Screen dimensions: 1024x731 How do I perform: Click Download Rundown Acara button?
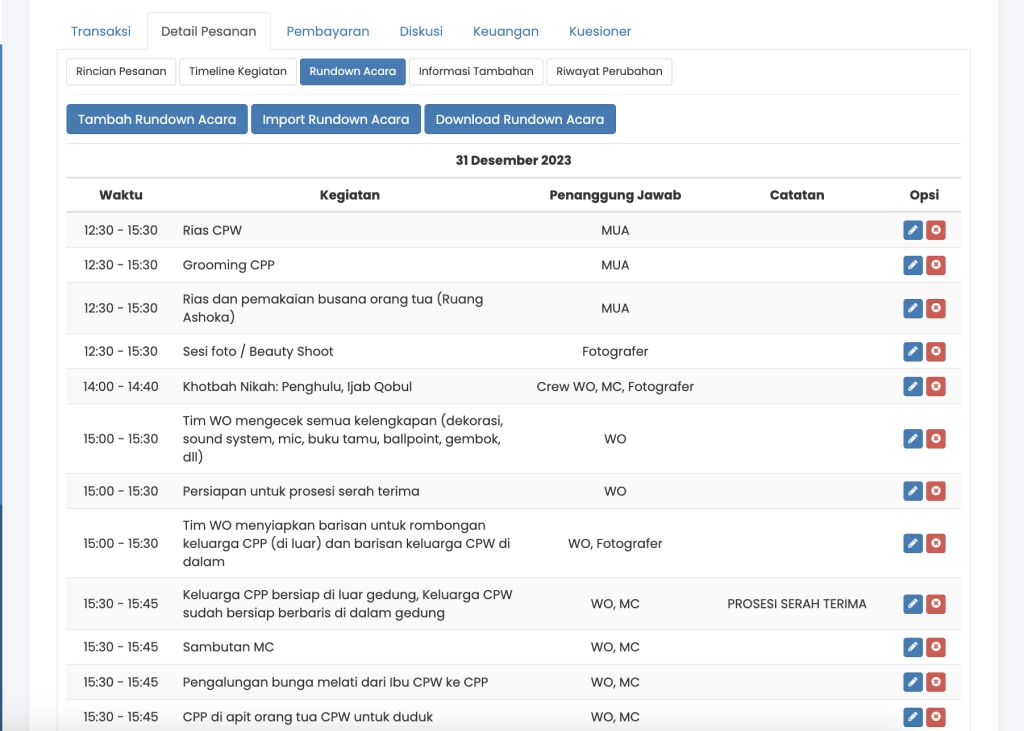click(520, 118)
